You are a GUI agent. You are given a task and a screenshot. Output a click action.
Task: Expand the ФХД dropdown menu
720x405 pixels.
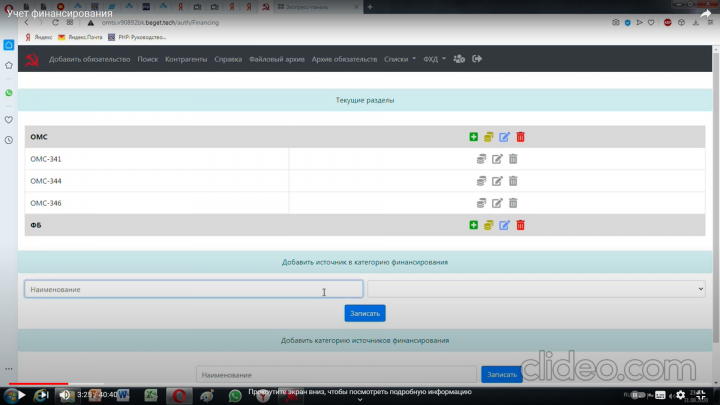(434, 59)
